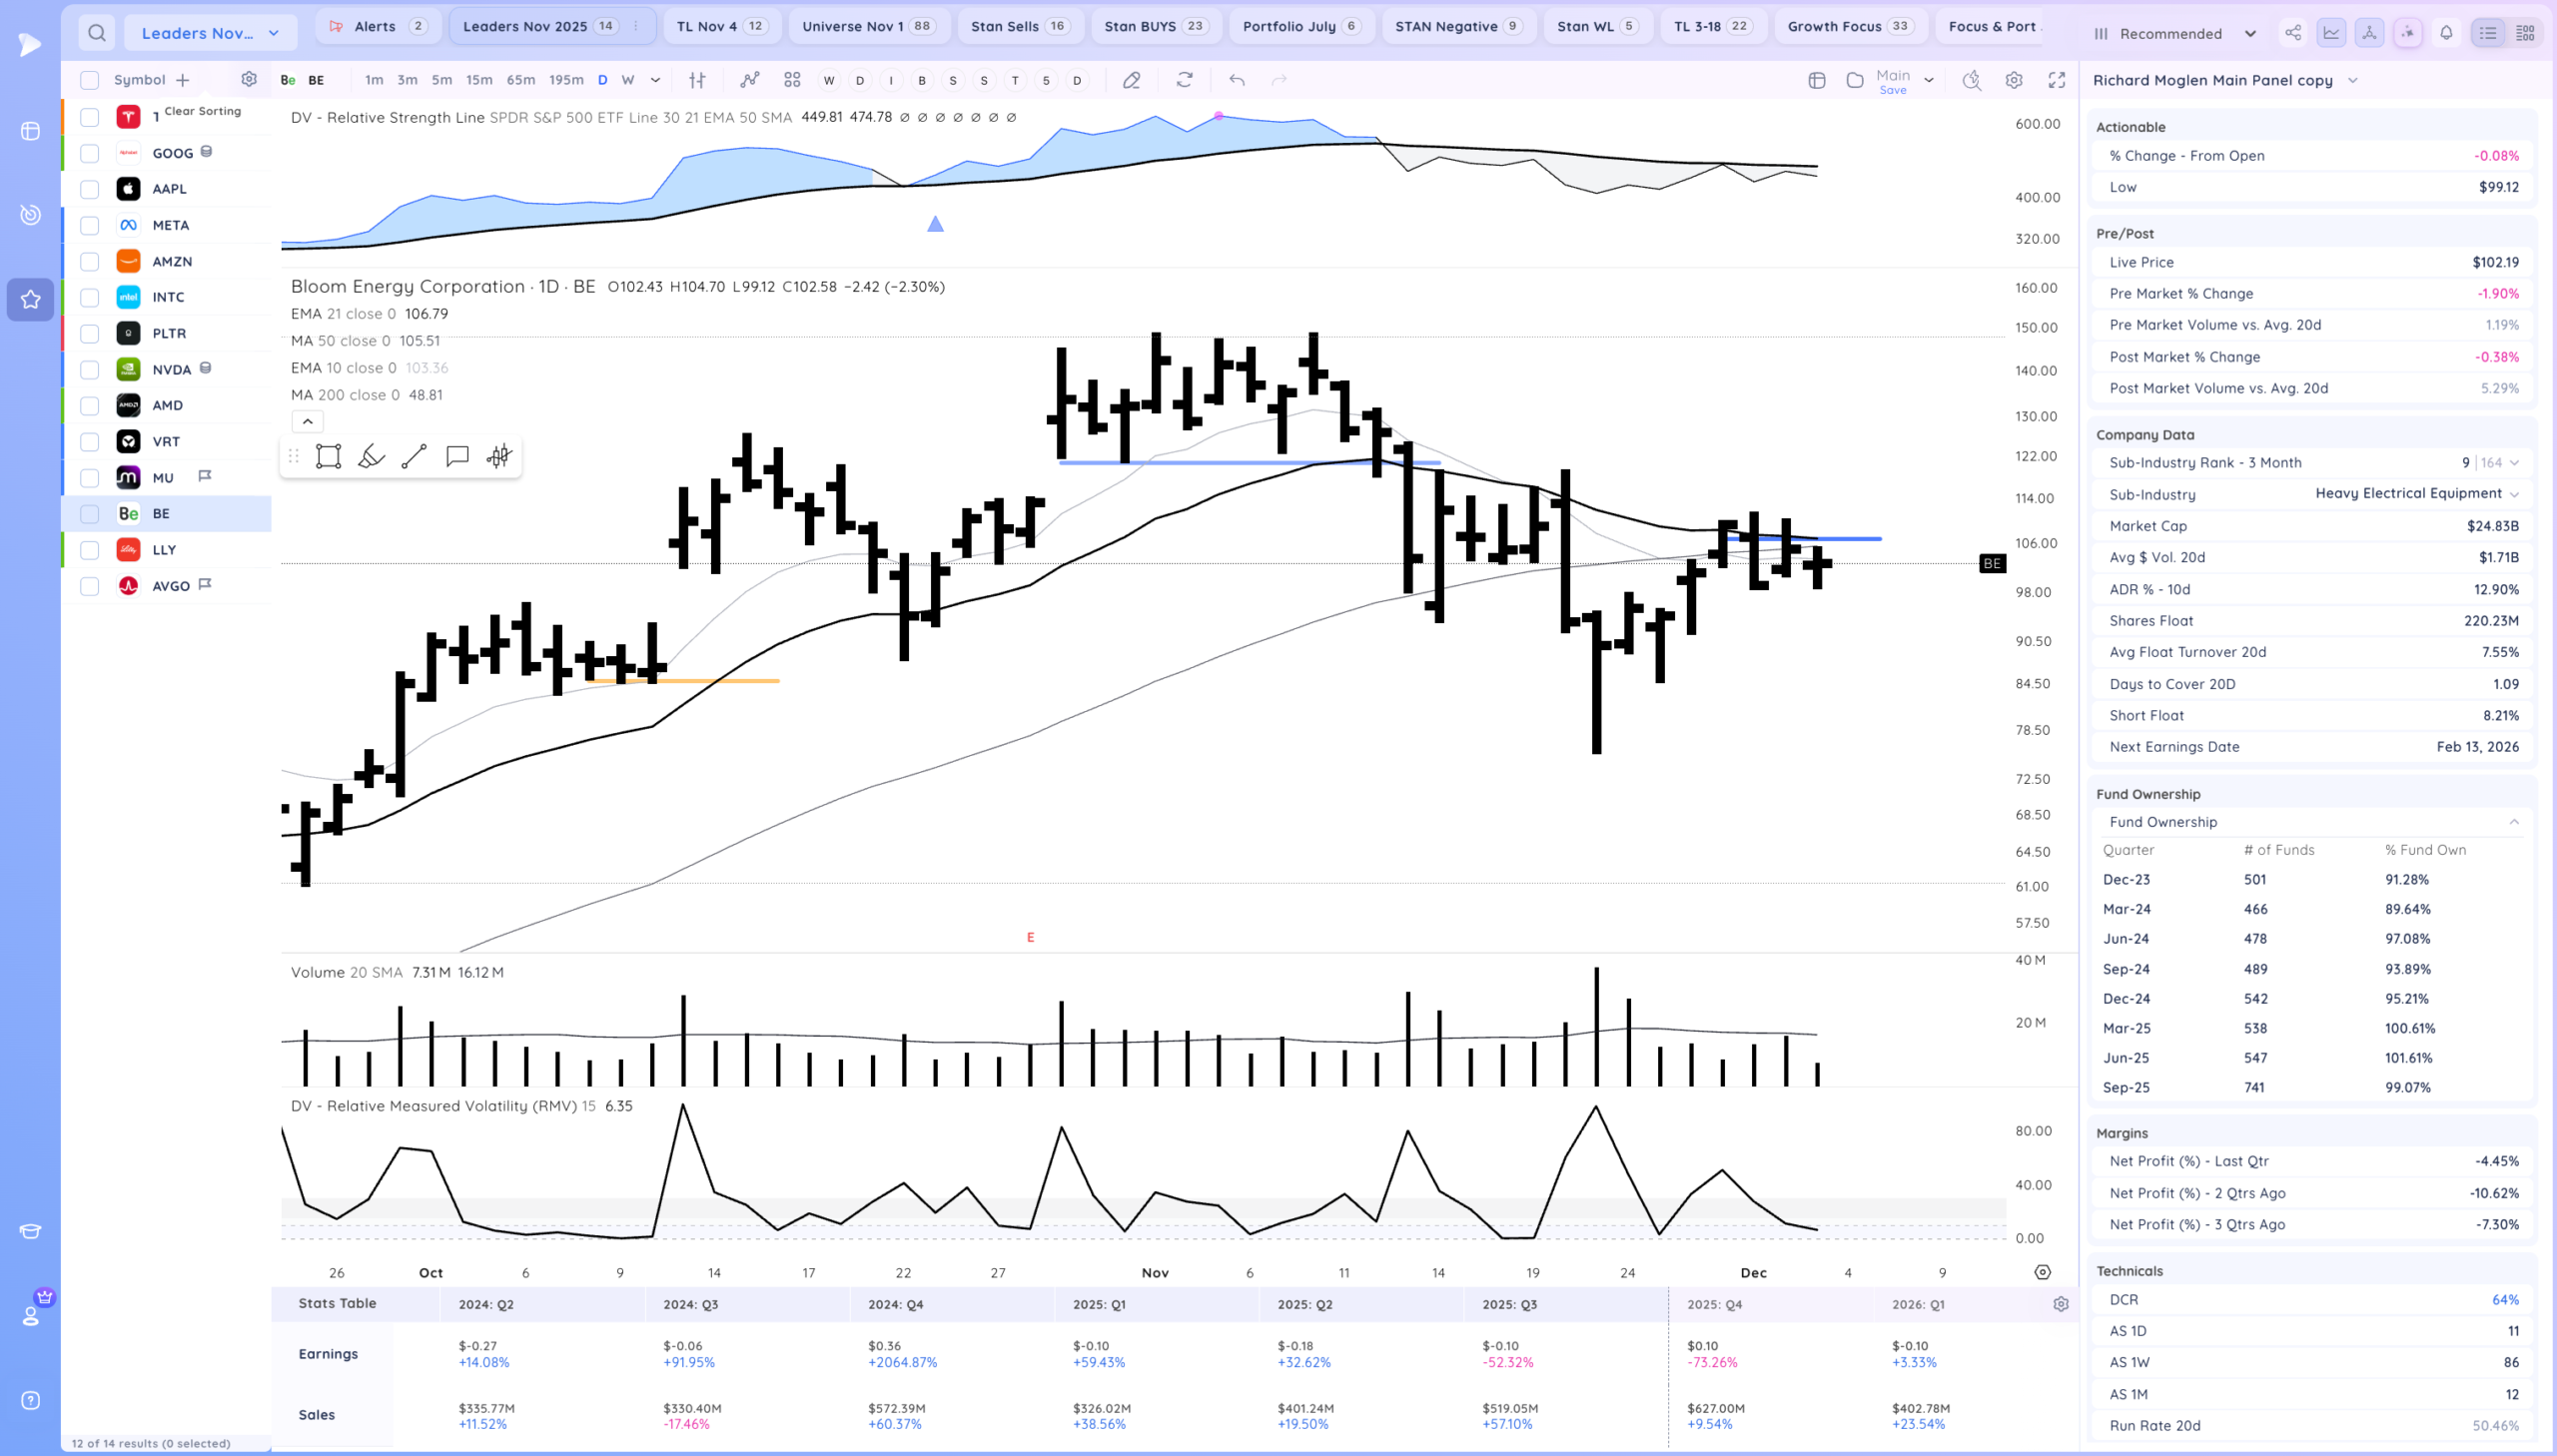Check the NVDA row checkbox
This screenshot has height=1456, width=2557.
point(90,370)
